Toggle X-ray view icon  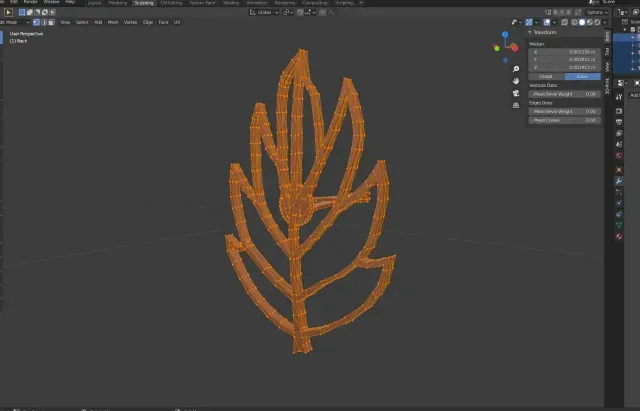564,22
